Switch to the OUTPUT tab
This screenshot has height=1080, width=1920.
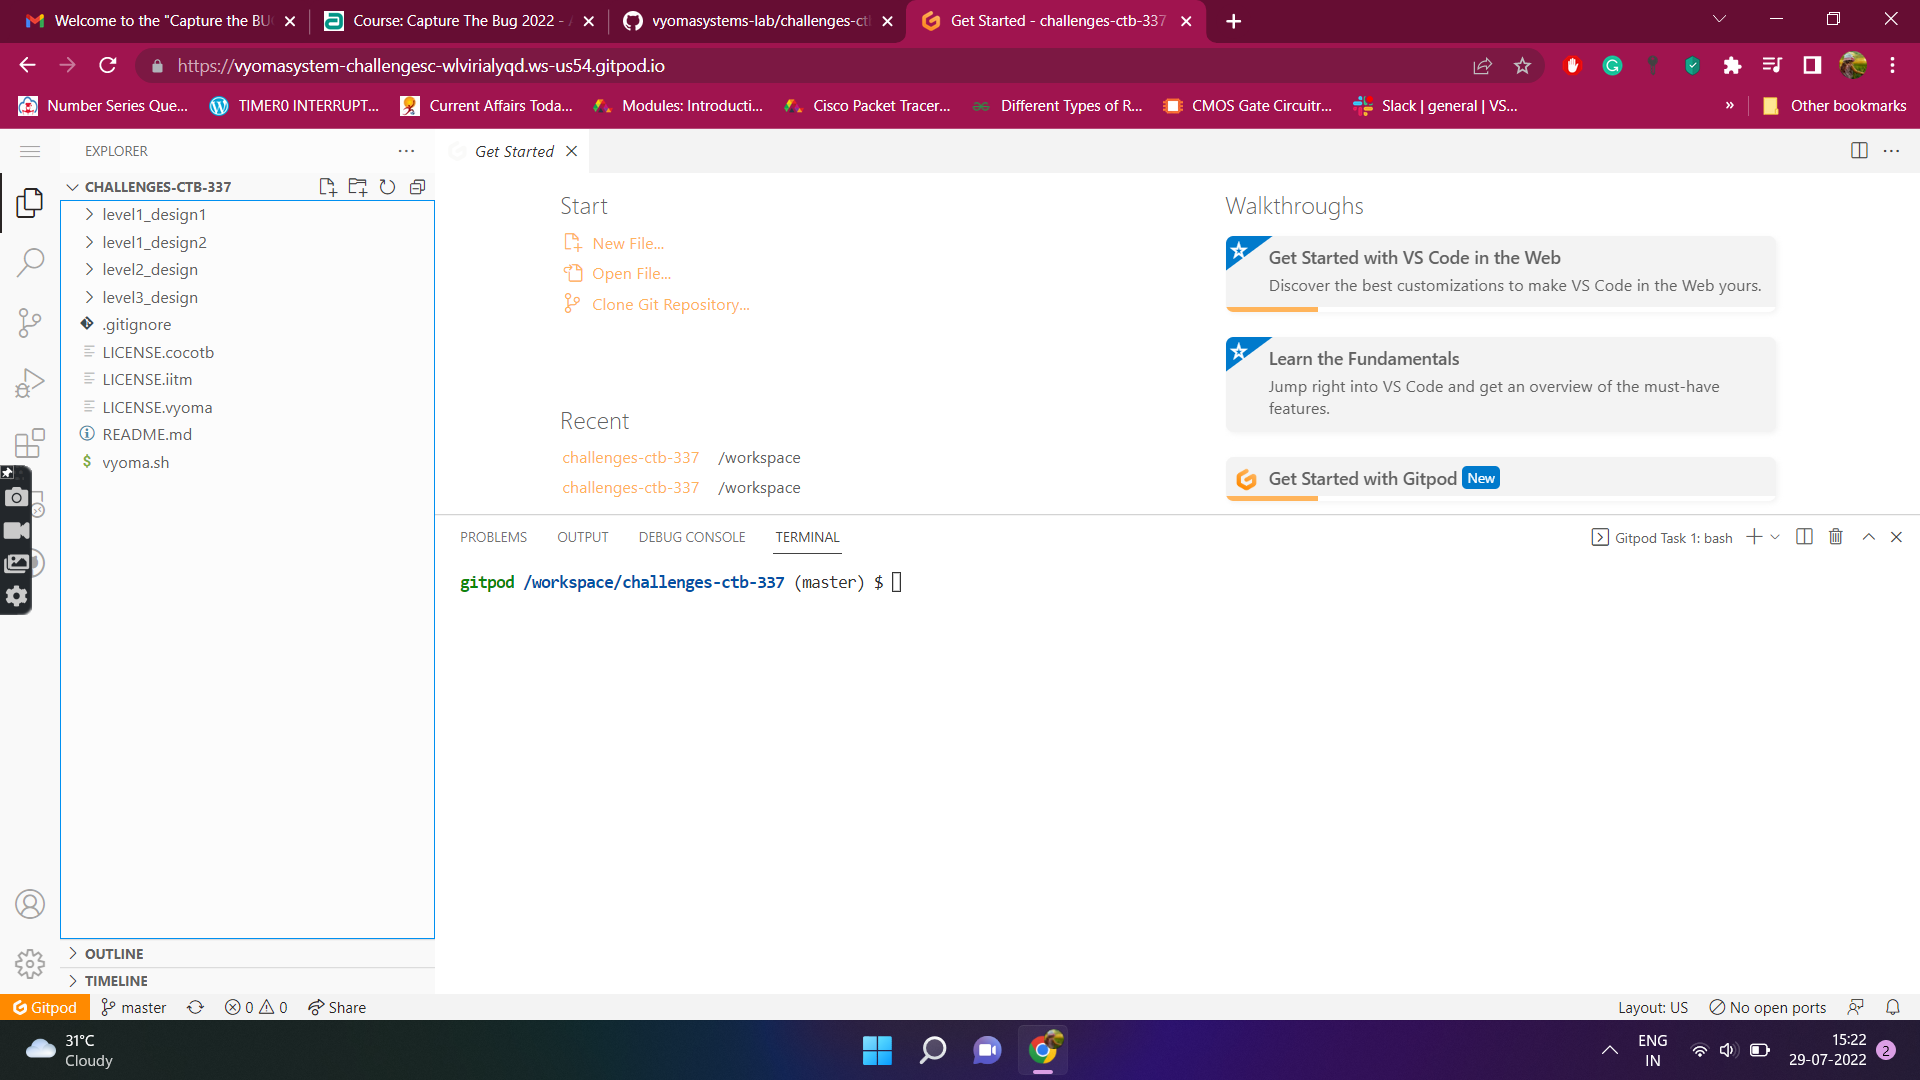582,537
